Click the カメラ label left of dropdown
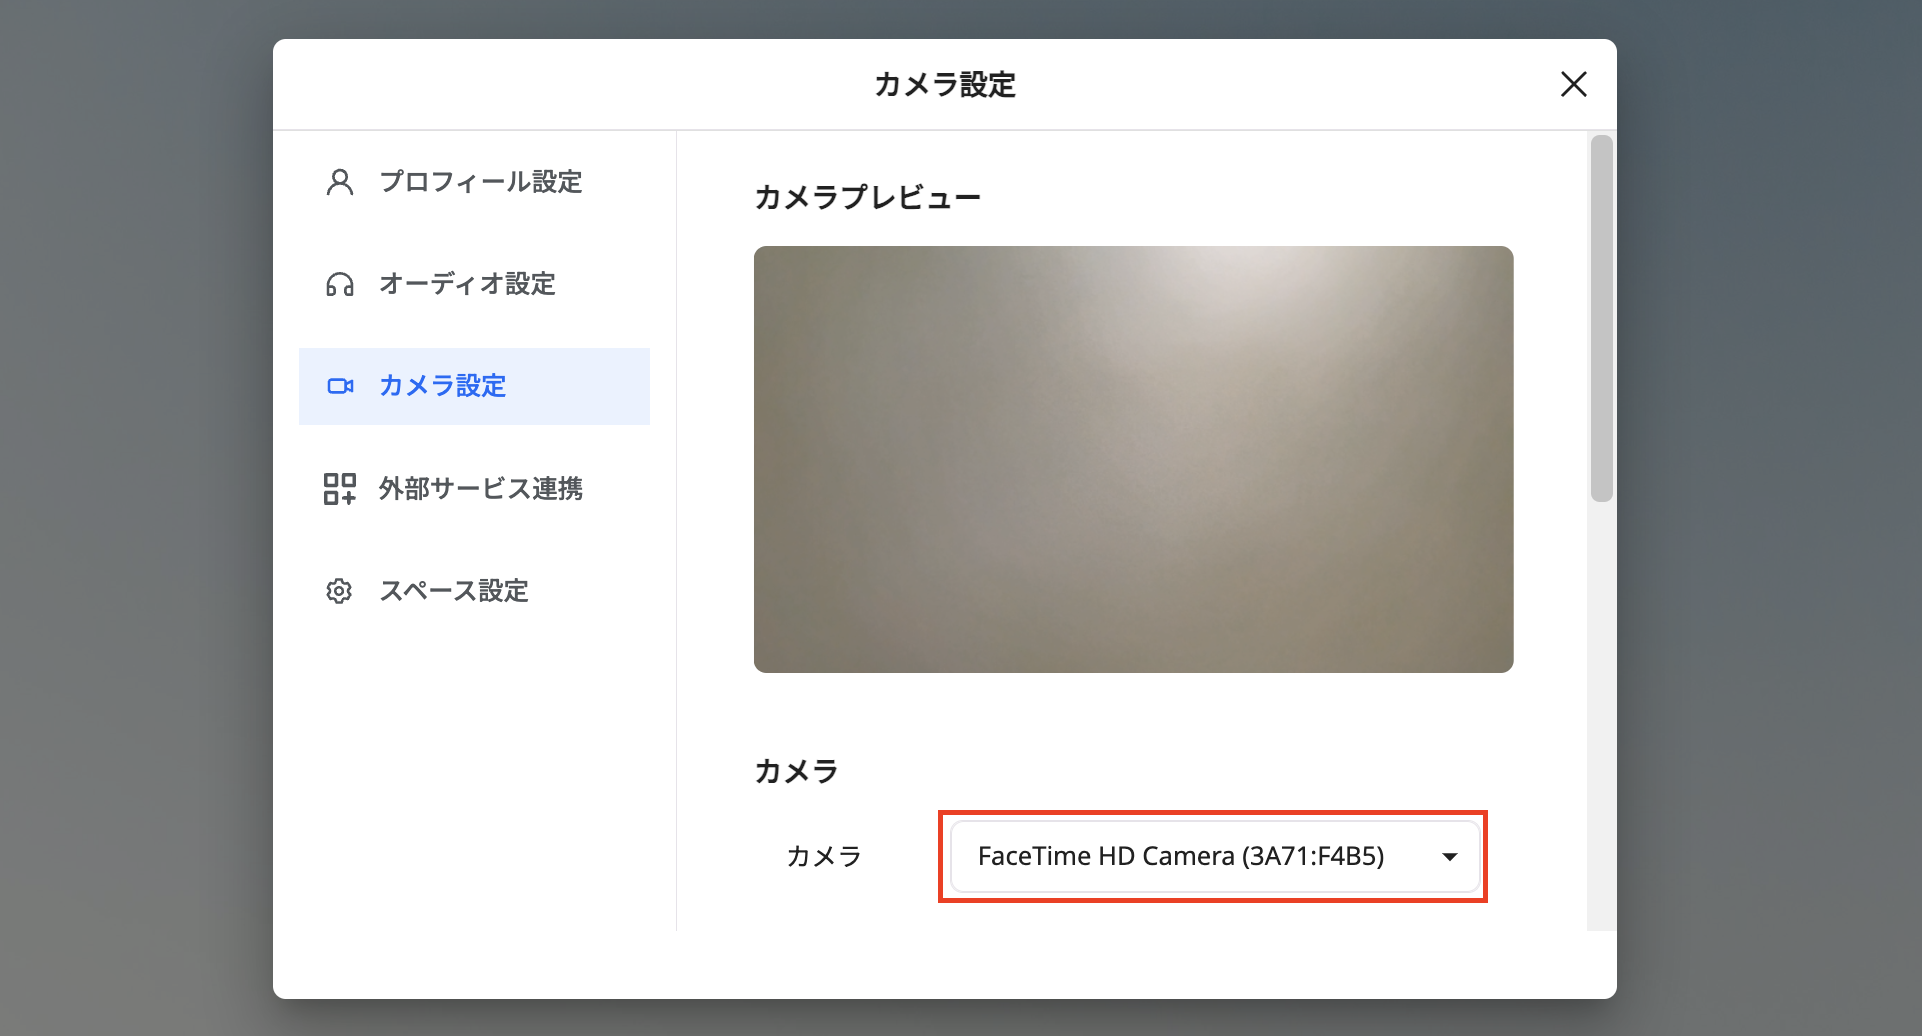 tap(824, 857)
